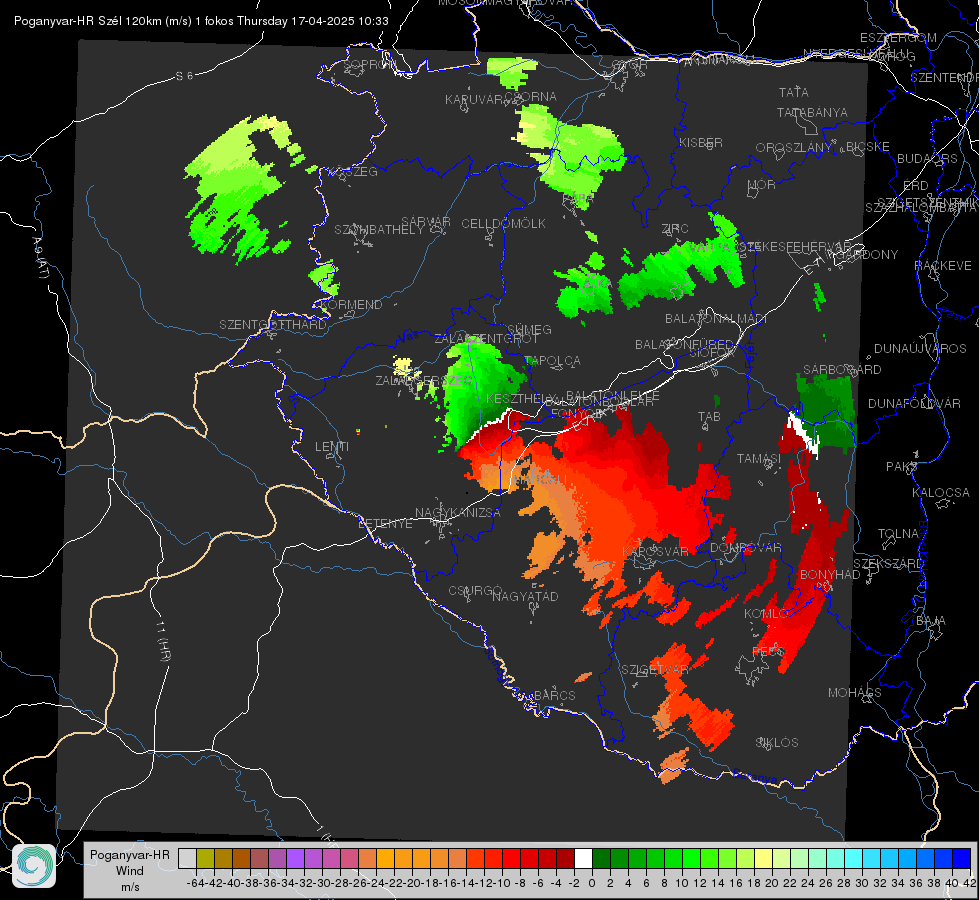Click the KAPUVÁR town label

click(x=474, y=100)
